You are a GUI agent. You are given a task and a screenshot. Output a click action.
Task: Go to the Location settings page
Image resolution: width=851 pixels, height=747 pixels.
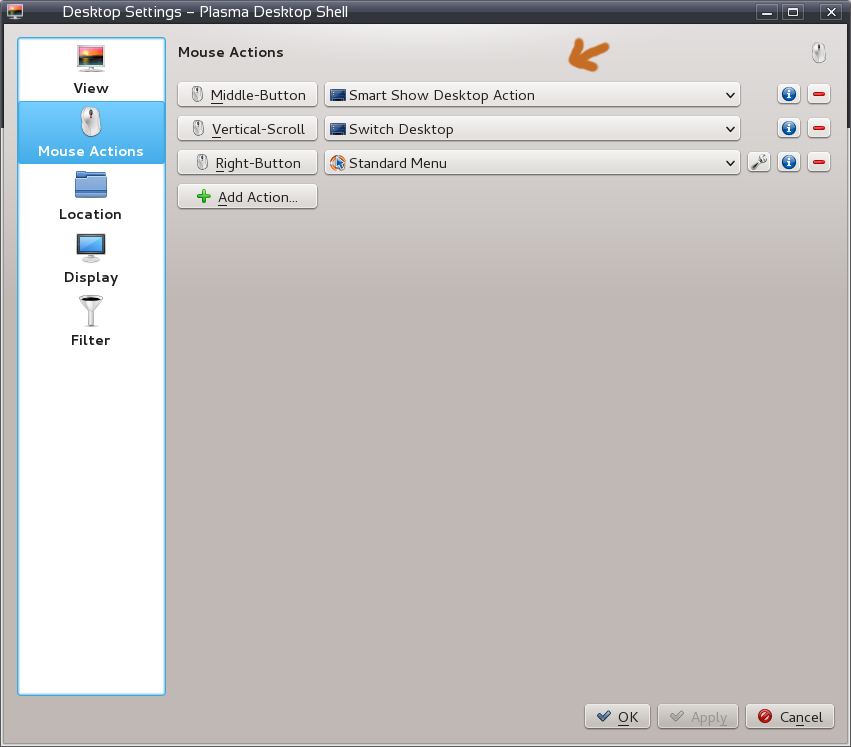pos(91,196)
